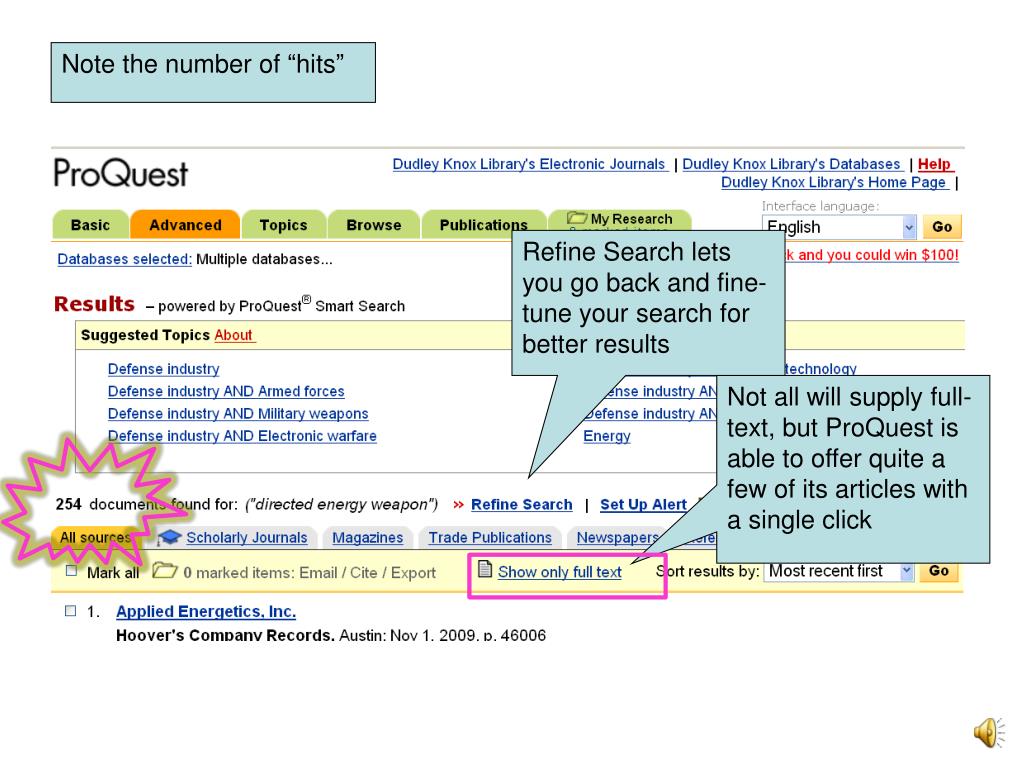Click the Databases selected link
The image size is (1024, 768).
point(125,259)
